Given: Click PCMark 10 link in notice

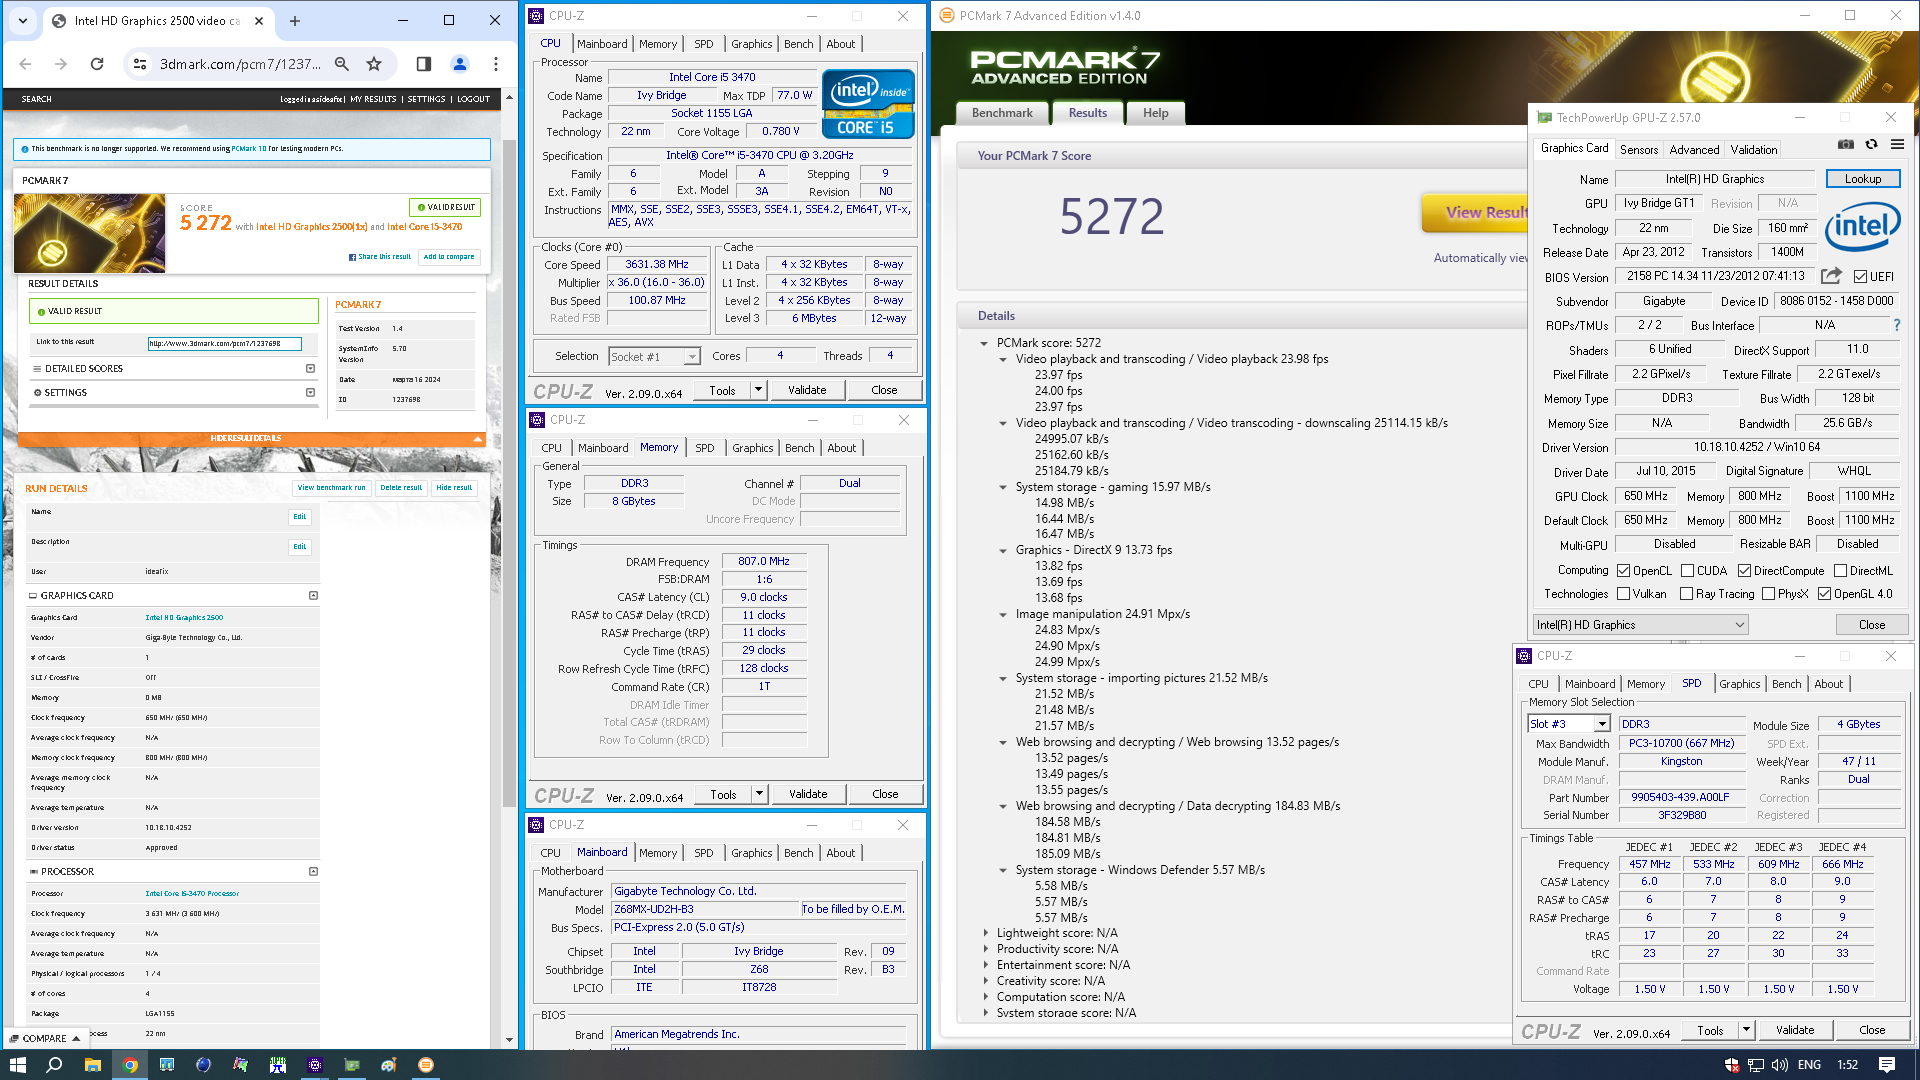Looking at the screenshot, I should tap(249, 149).
